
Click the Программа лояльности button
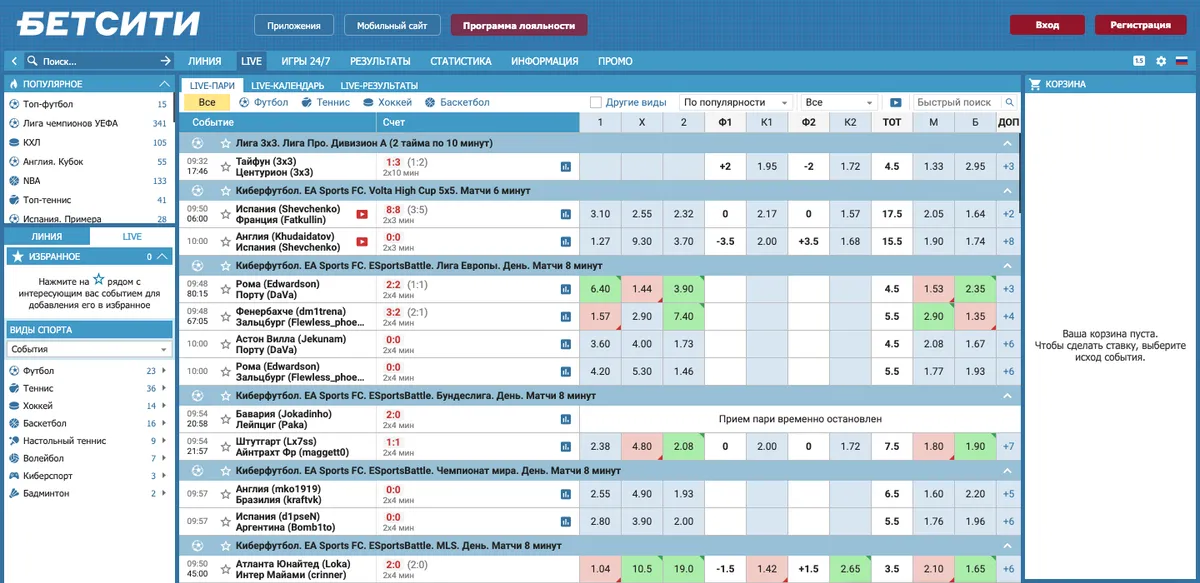pos(519,25)
